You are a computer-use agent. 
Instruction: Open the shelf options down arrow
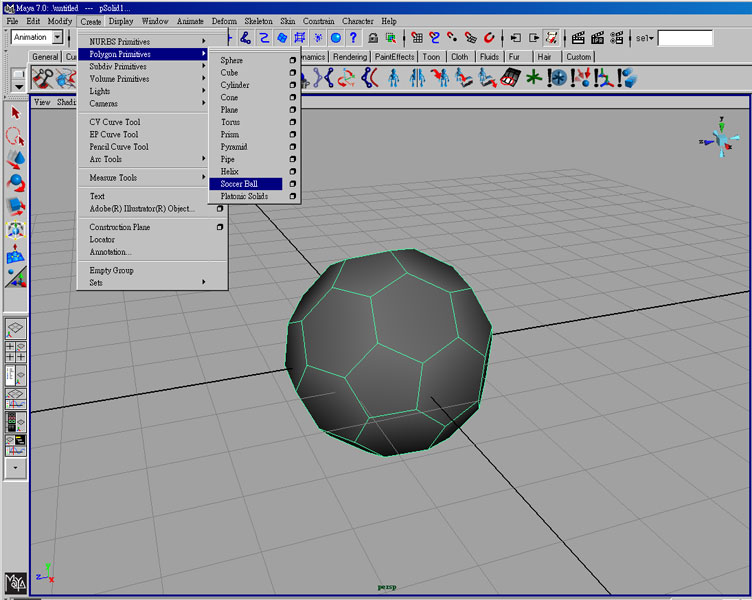tap(18, 87)
